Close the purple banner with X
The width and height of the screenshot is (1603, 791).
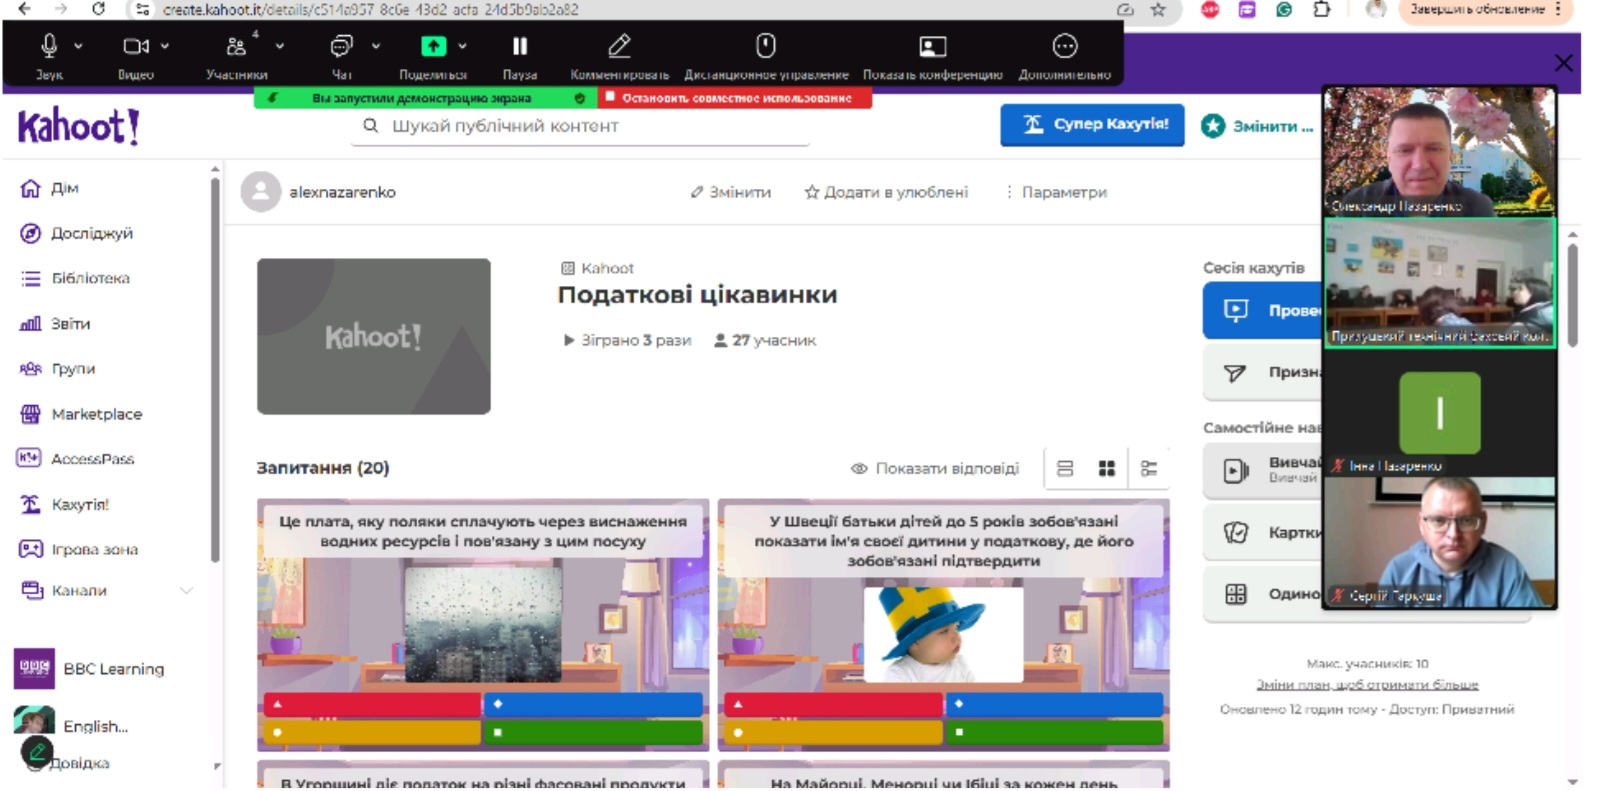tap(1564, 63)
